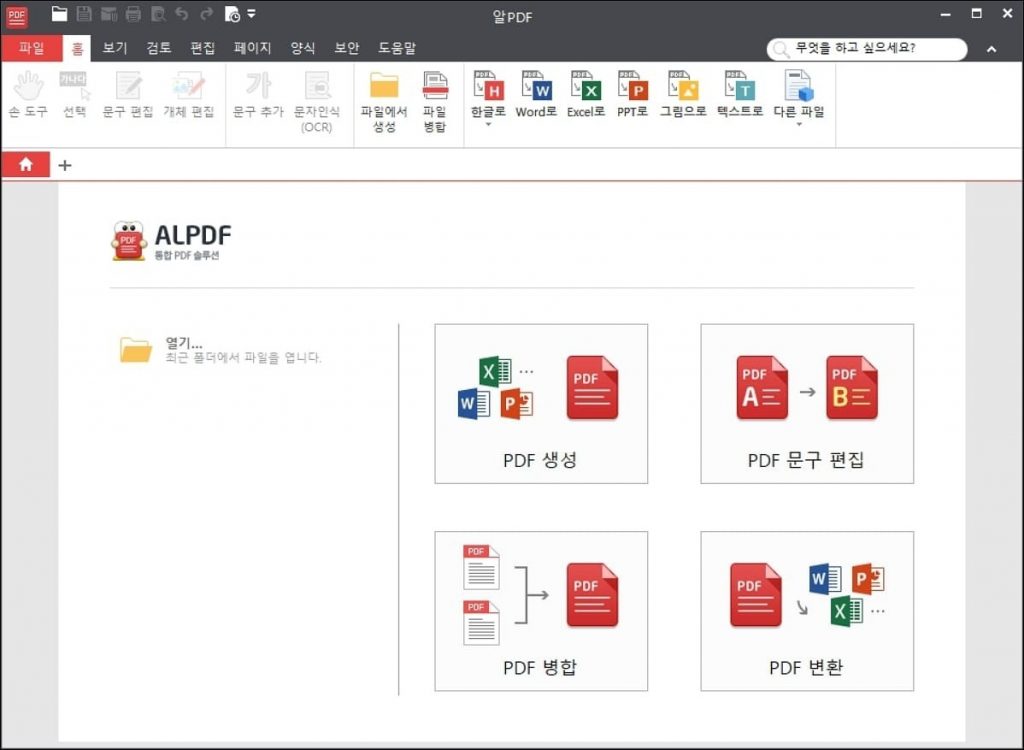The height and width of the screenshot is (750, 1024).
Task: Click the floppy disk save icon
Action: coord(84,14)
